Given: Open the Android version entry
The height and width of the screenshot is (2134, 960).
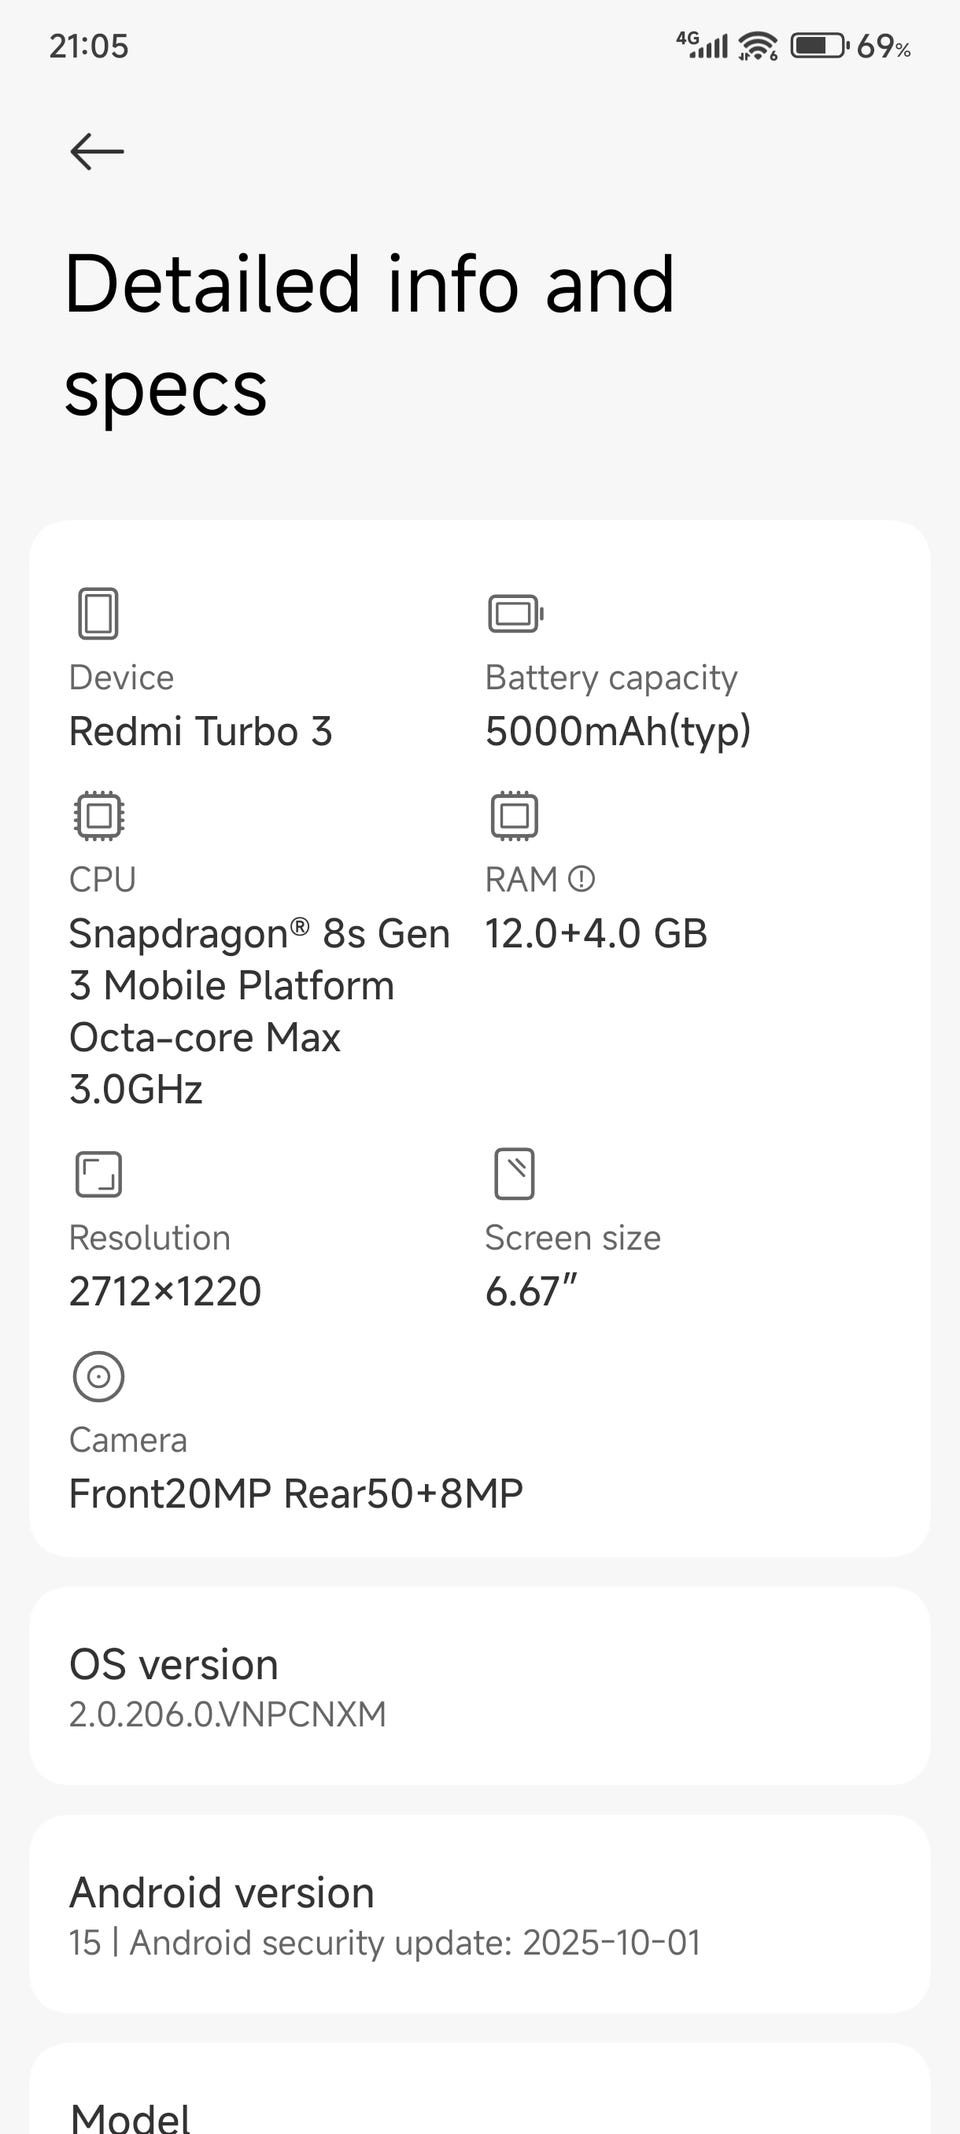Looking at the screenshot, I should tap(480, 1914).
